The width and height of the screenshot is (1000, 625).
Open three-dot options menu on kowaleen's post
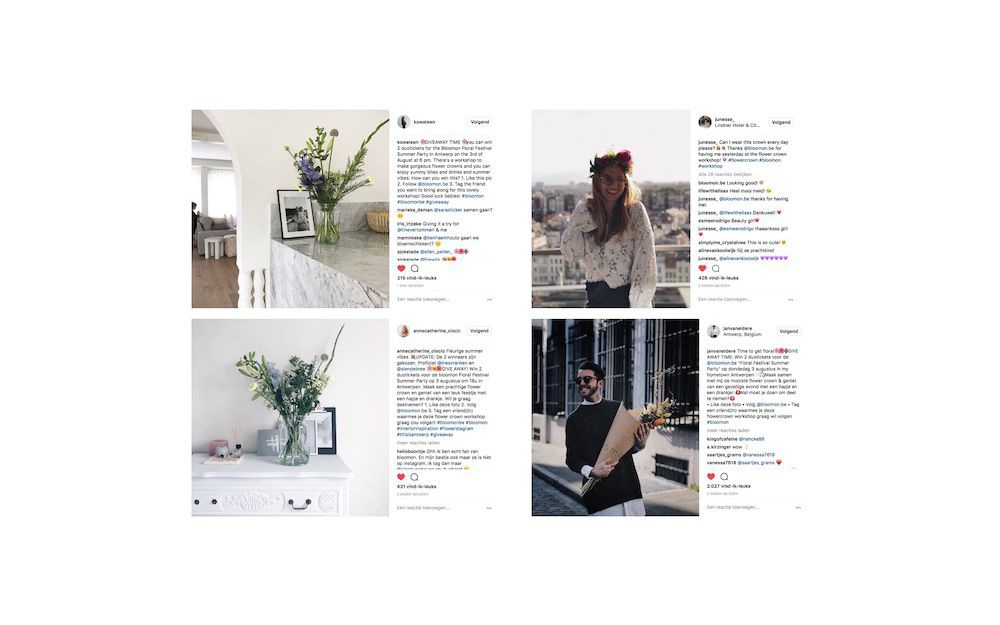click(489, 299)
